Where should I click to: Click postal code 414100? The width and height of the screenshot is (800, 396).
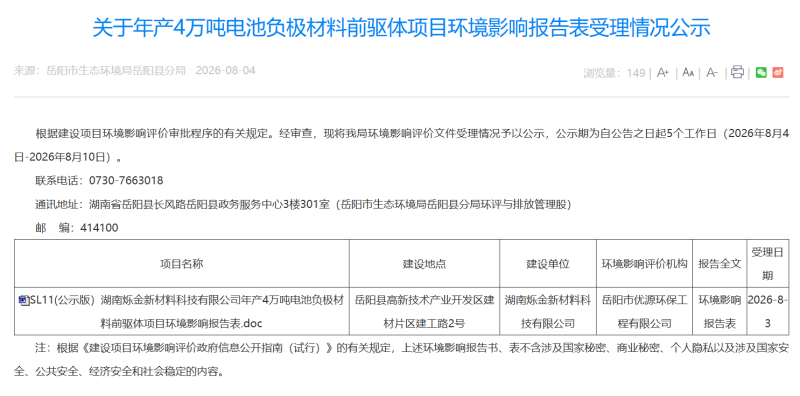[x=99, y=228]
